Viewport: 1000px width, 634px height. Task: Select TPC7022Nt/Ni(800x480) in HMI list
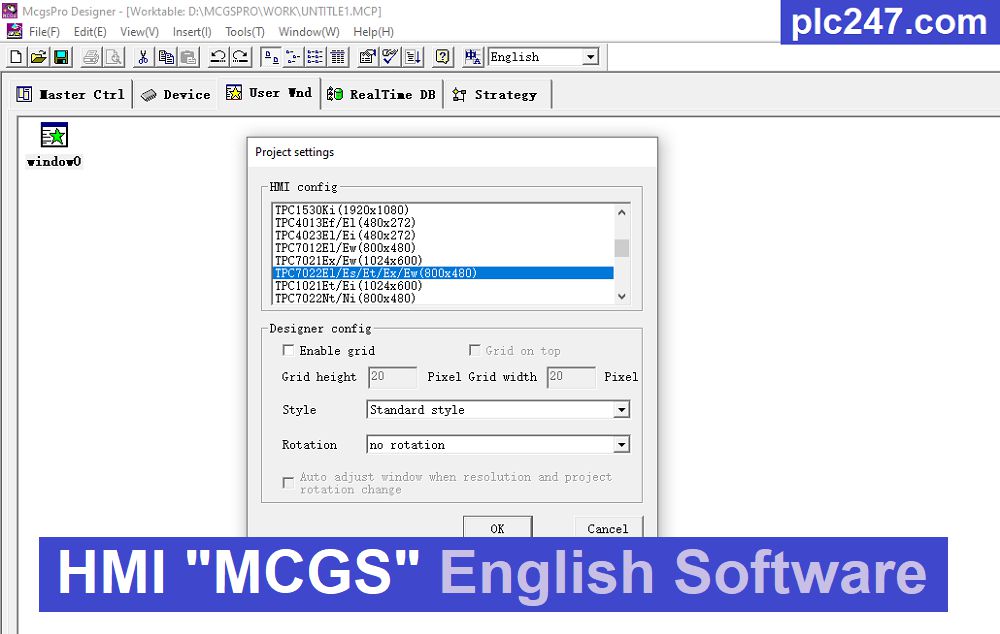coord(443,298)
